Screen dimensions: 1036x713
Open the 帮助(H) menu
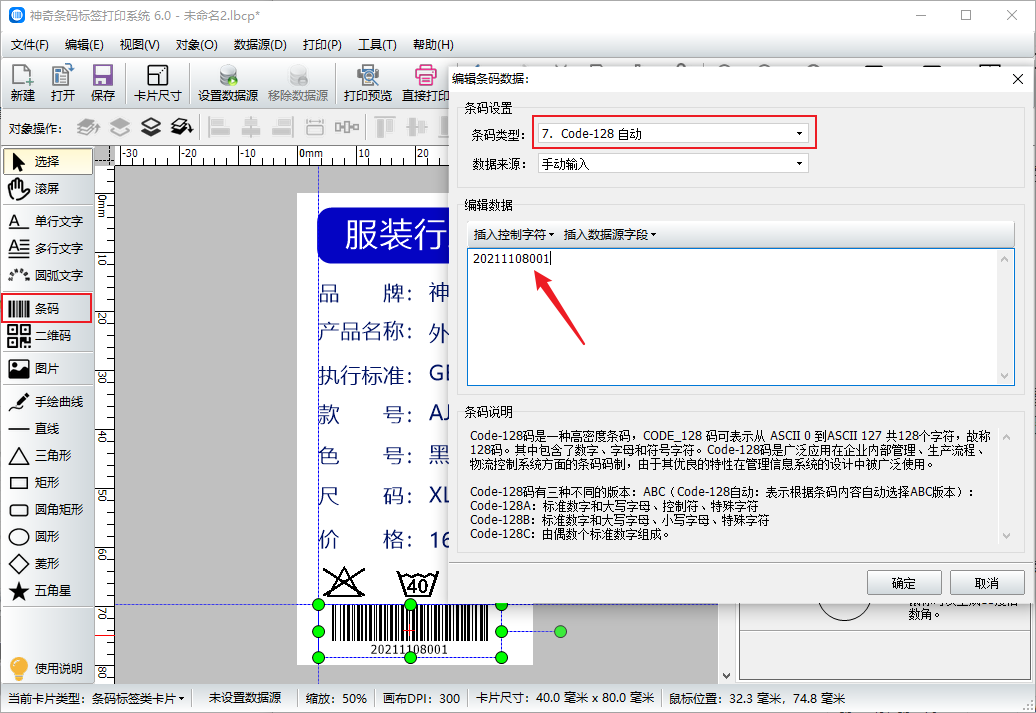click(433, 45)
